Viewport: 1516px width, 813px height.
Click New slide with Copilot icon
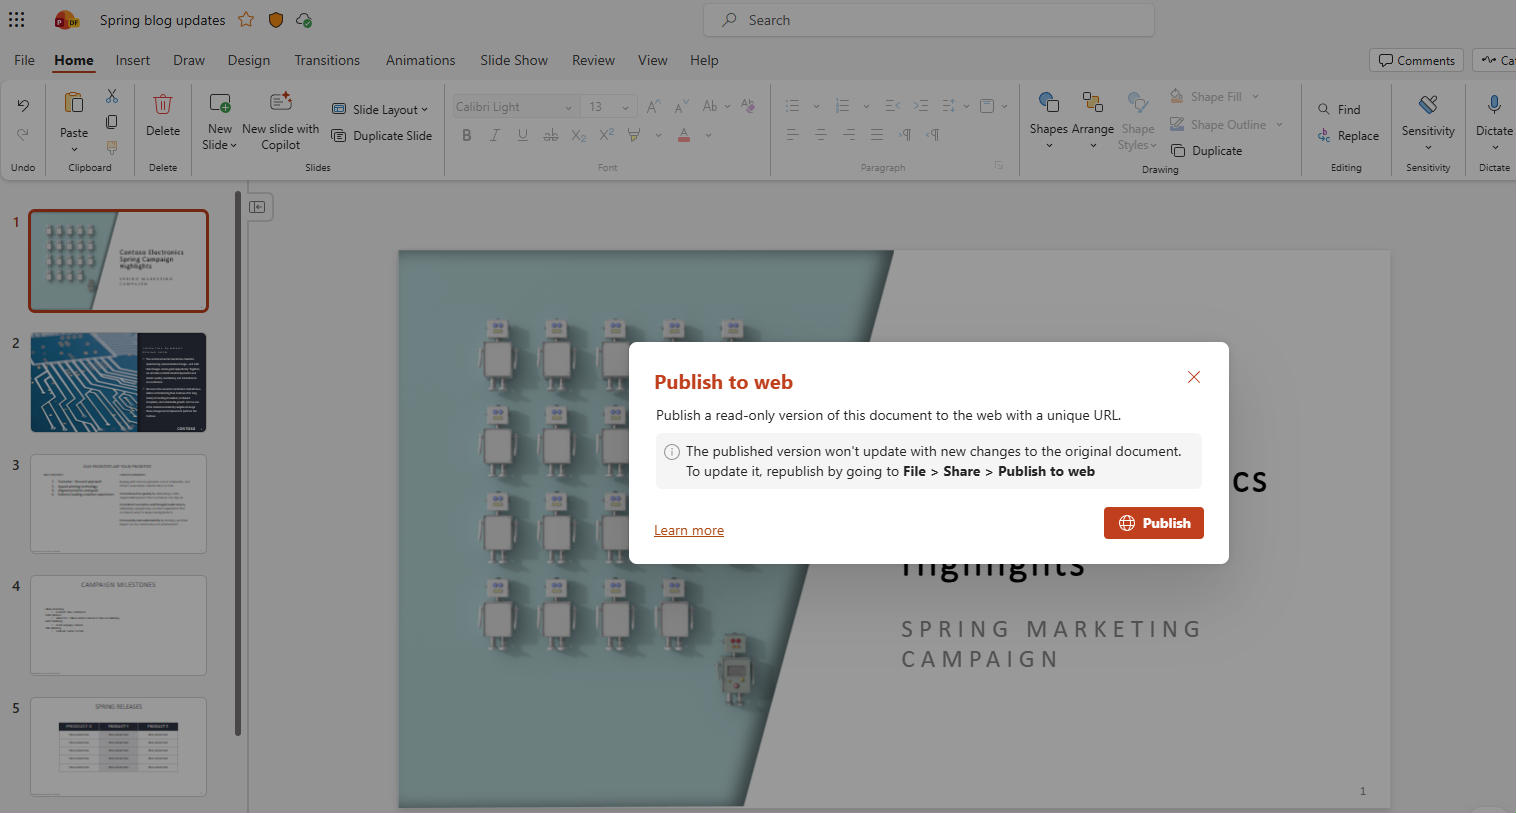[x=281, y=103]
